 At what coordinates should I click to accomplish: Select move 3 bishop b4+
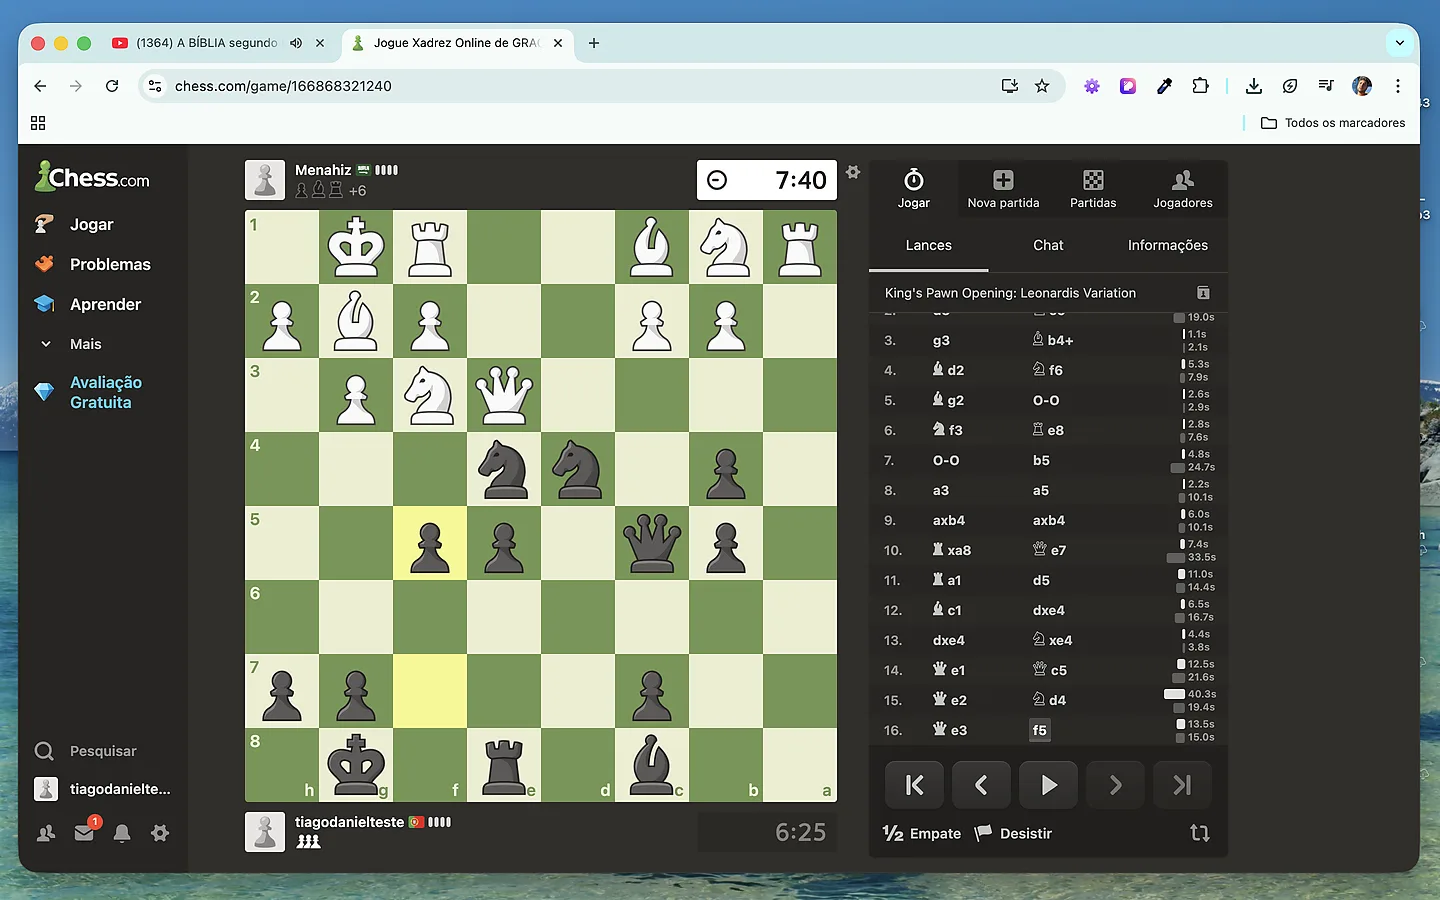(1052, 340)
